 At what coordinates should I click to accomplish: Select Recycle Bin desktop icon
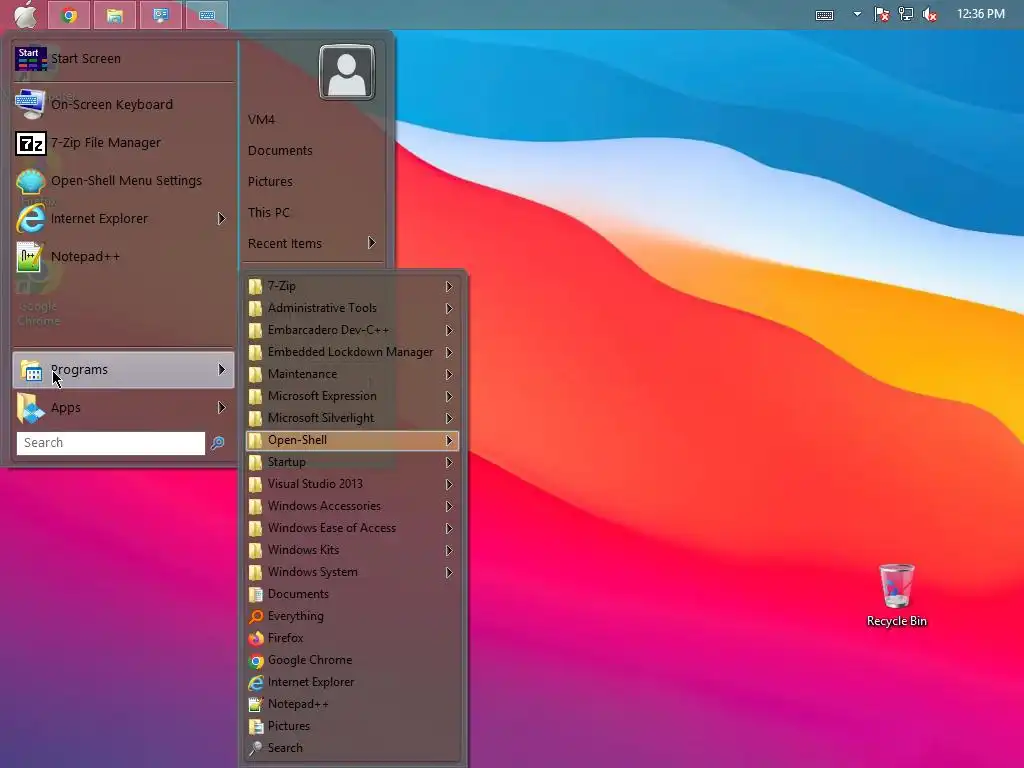(x=897, y=596)
